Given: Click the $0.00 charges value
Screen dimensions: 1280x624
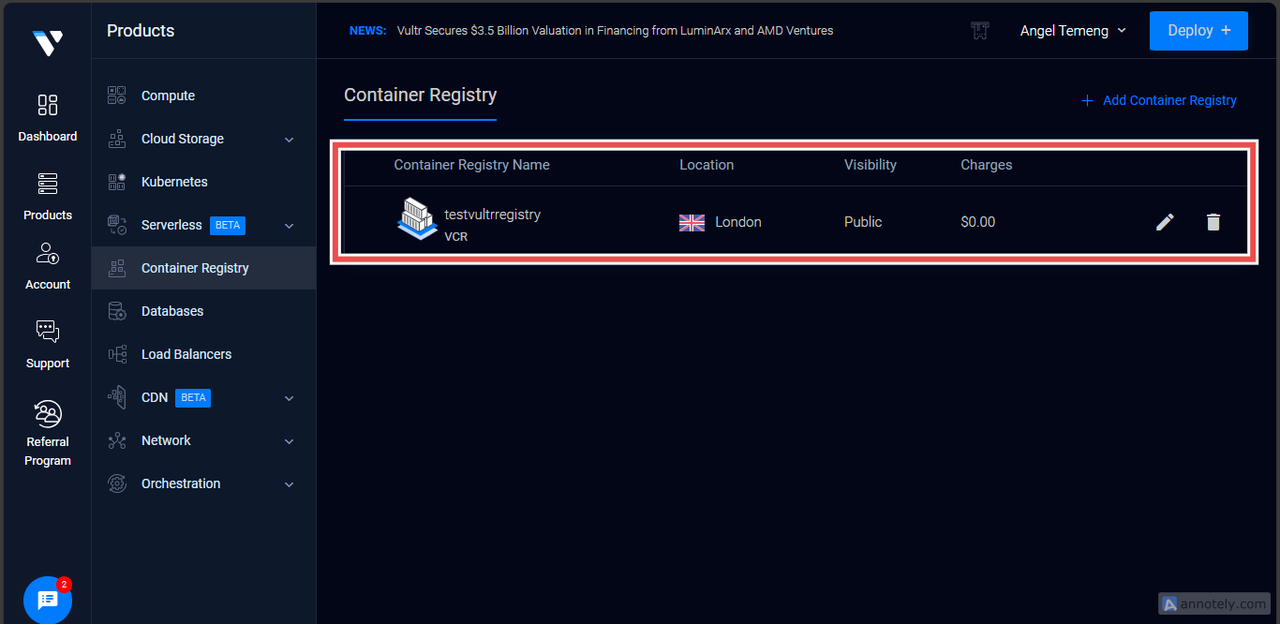Looking at the screenshot, I should pos(978,222).
